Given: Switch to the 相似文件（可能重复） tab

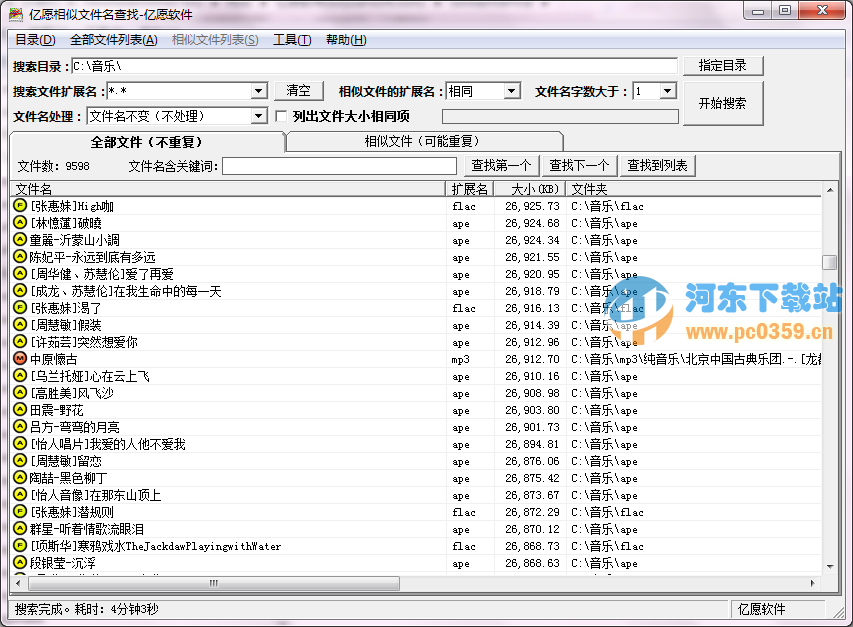Looking at the screenshot, I should pos(424,140).
